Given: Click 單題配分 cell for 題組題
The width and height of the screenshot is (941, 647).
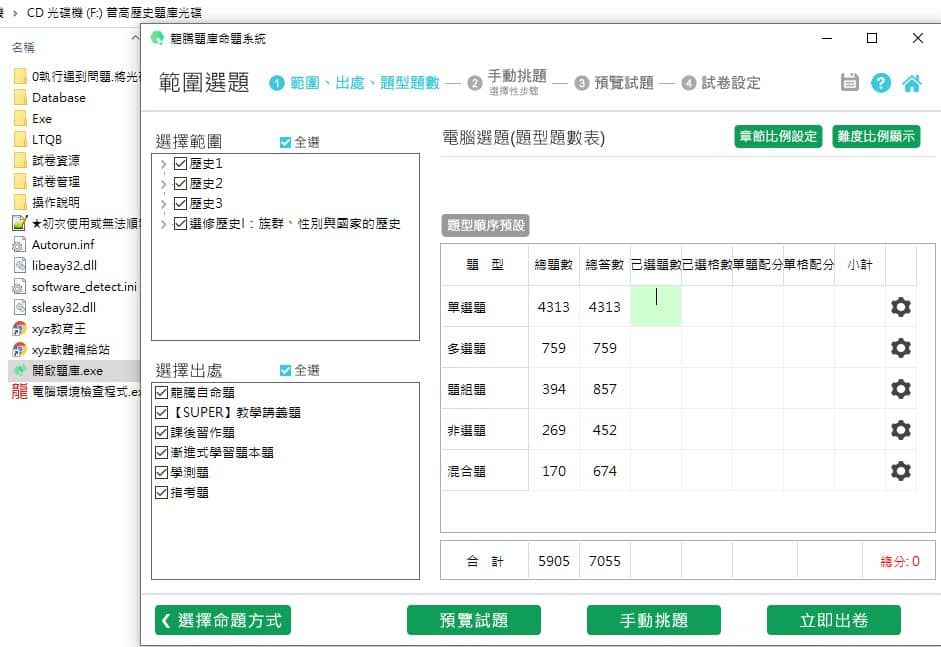Looking at the screenshot, I should click(757, 389).
